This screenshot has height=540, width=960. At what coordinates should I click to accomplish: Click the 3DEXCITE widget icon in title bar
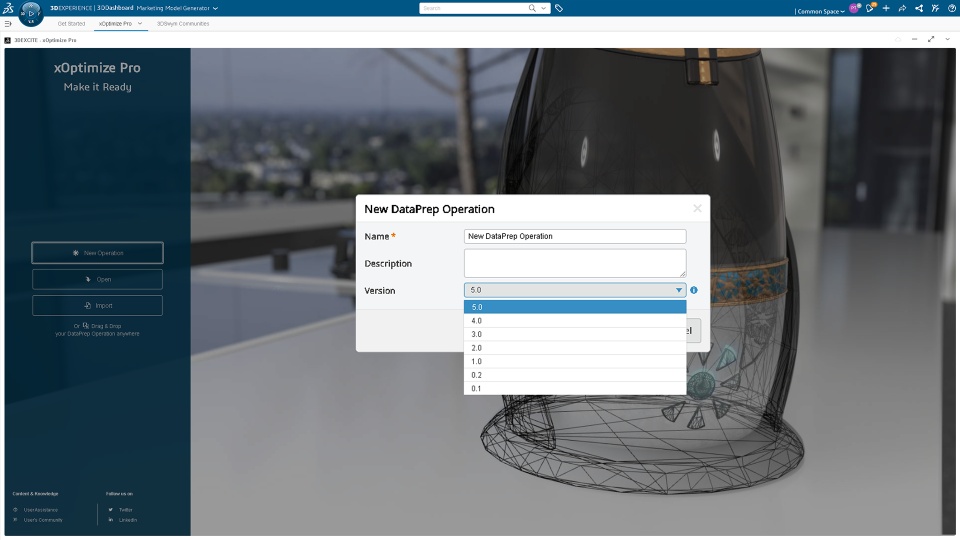pyautogui.click(x=7, y=40)
